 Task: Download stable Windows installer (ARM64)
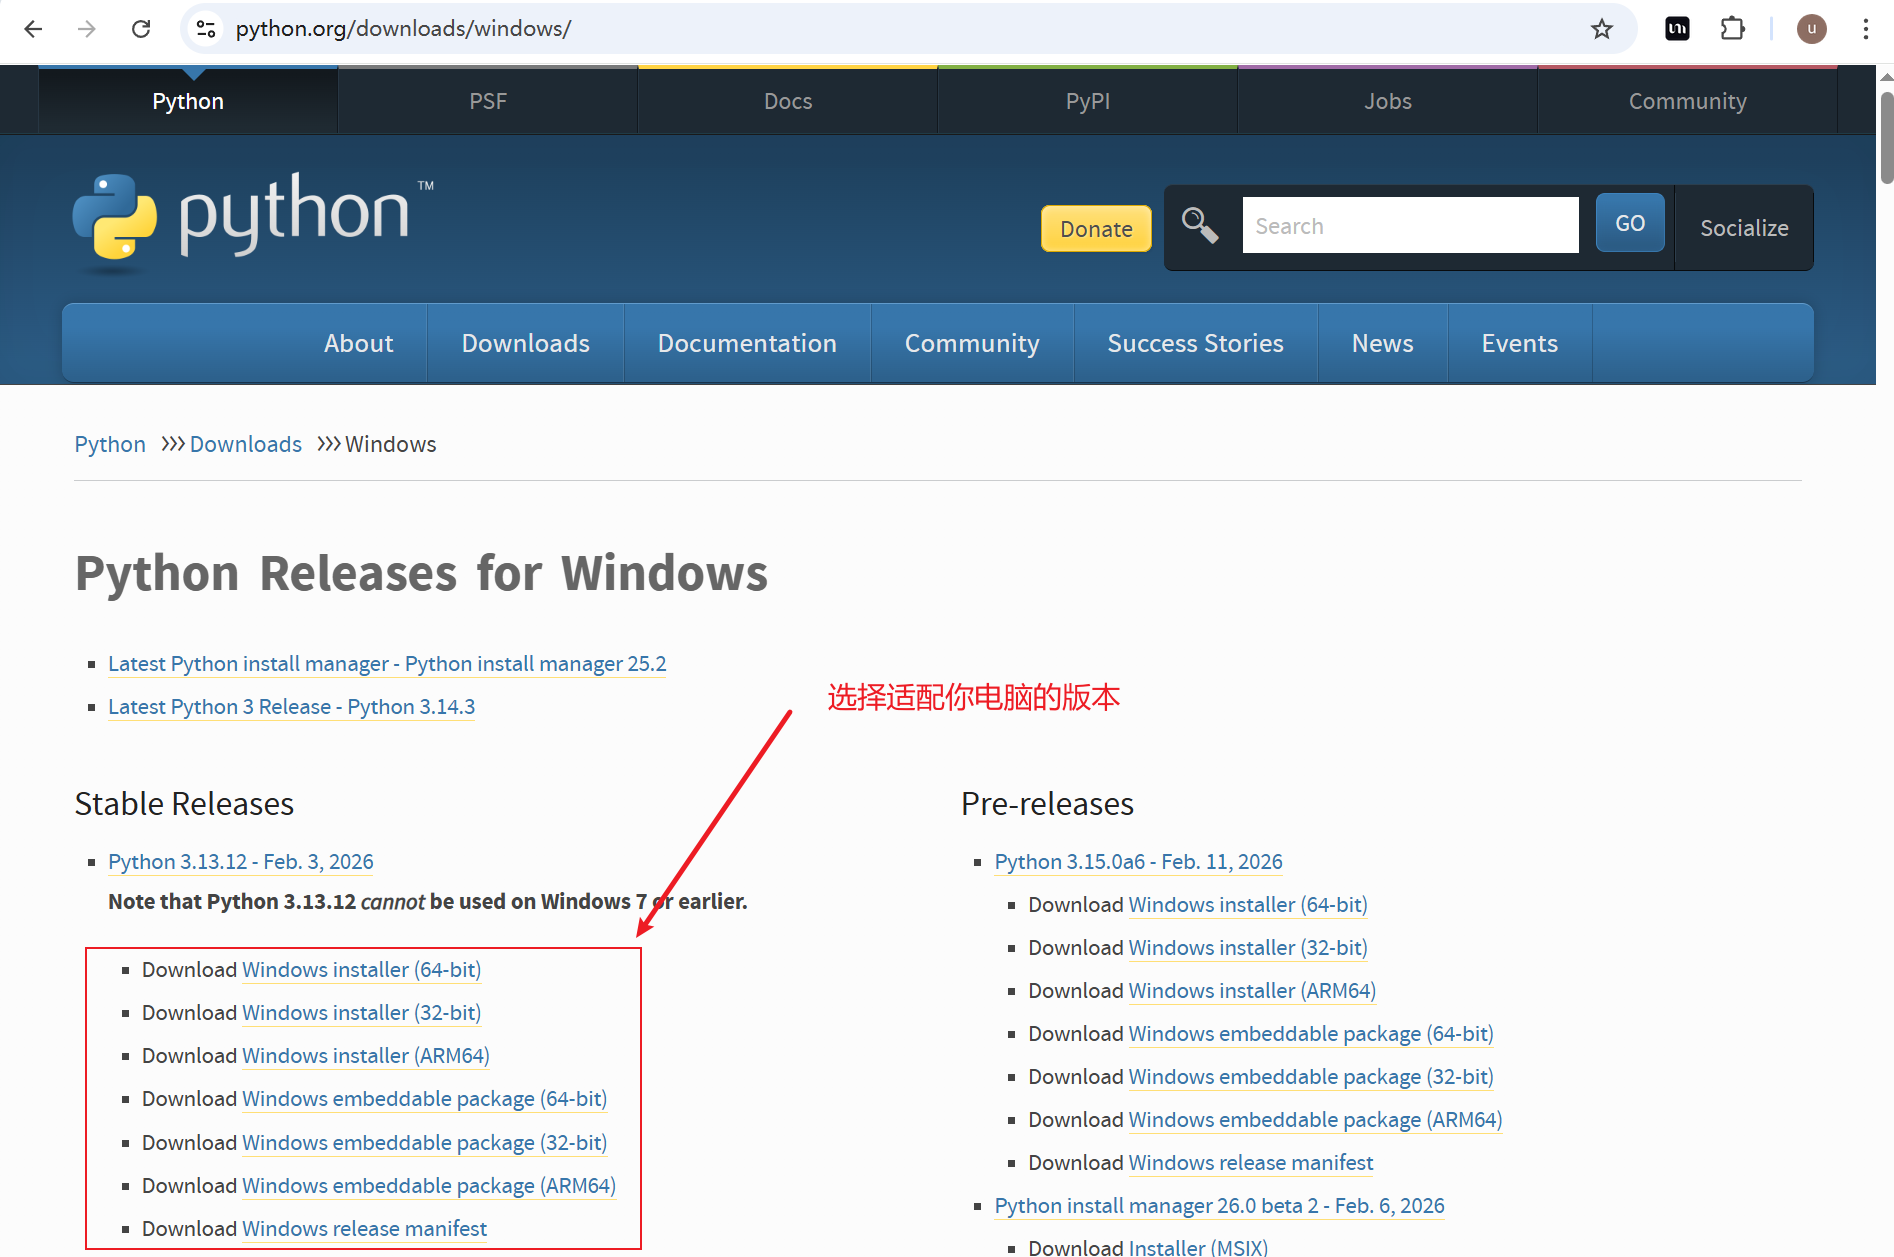click(366, 1056)
